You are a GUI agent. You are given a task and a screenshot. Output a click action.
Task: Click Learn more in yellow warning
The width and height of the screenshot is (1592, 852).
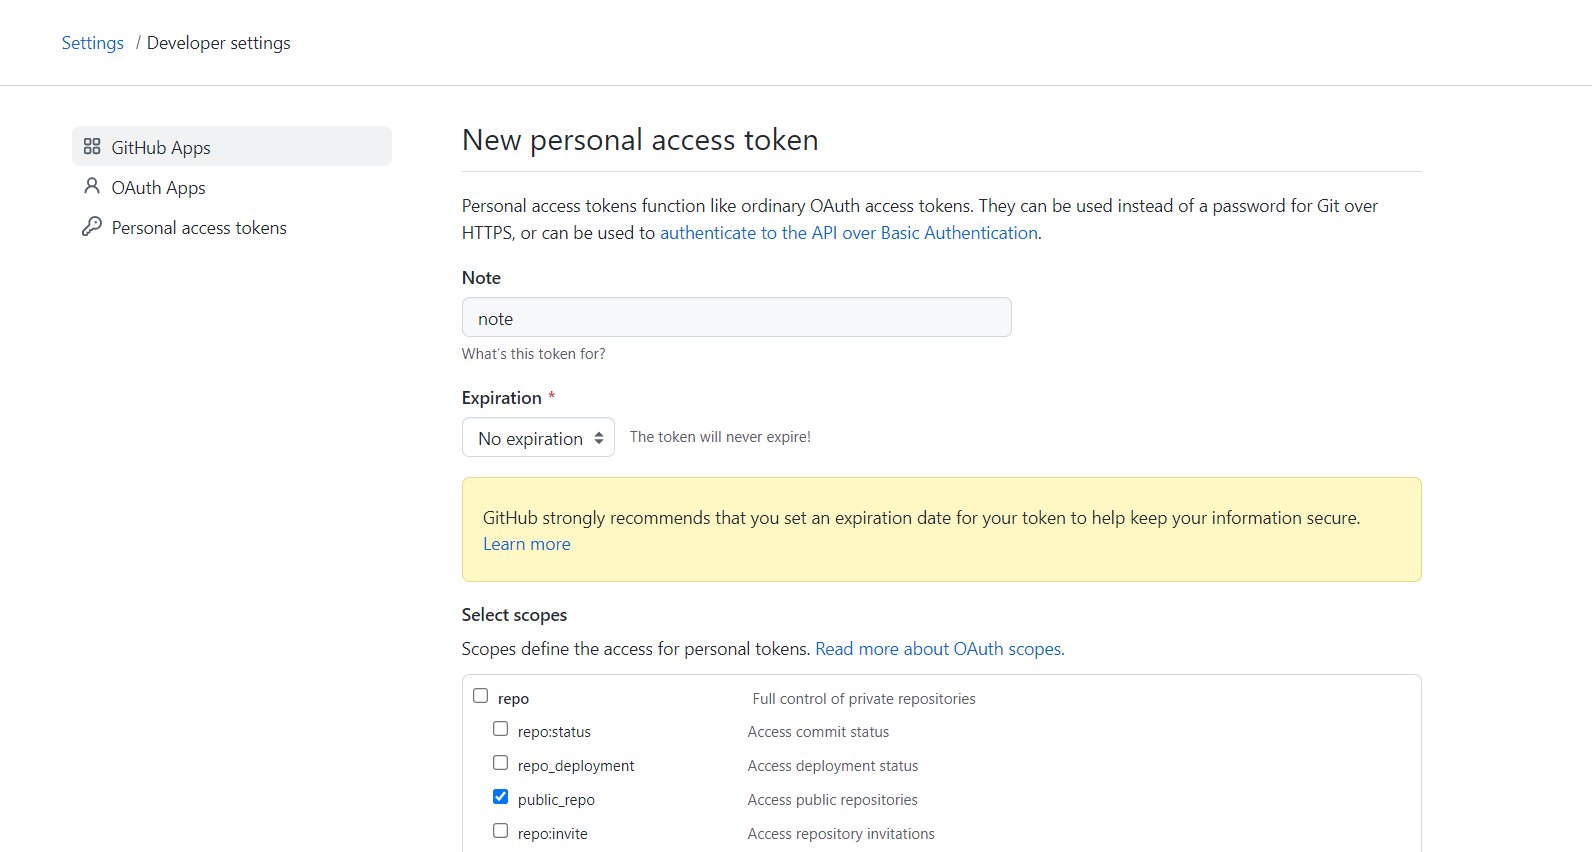[x=527, y=544]
